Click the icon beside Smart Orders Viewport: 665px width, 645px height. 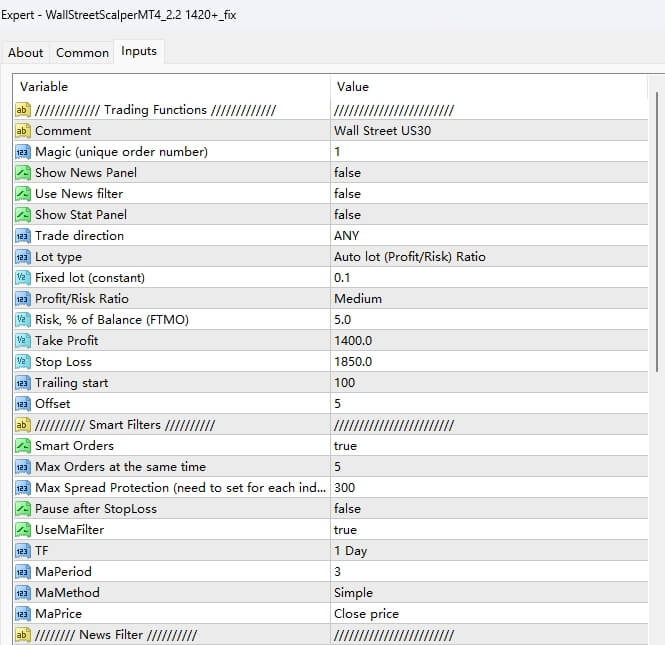23,446
